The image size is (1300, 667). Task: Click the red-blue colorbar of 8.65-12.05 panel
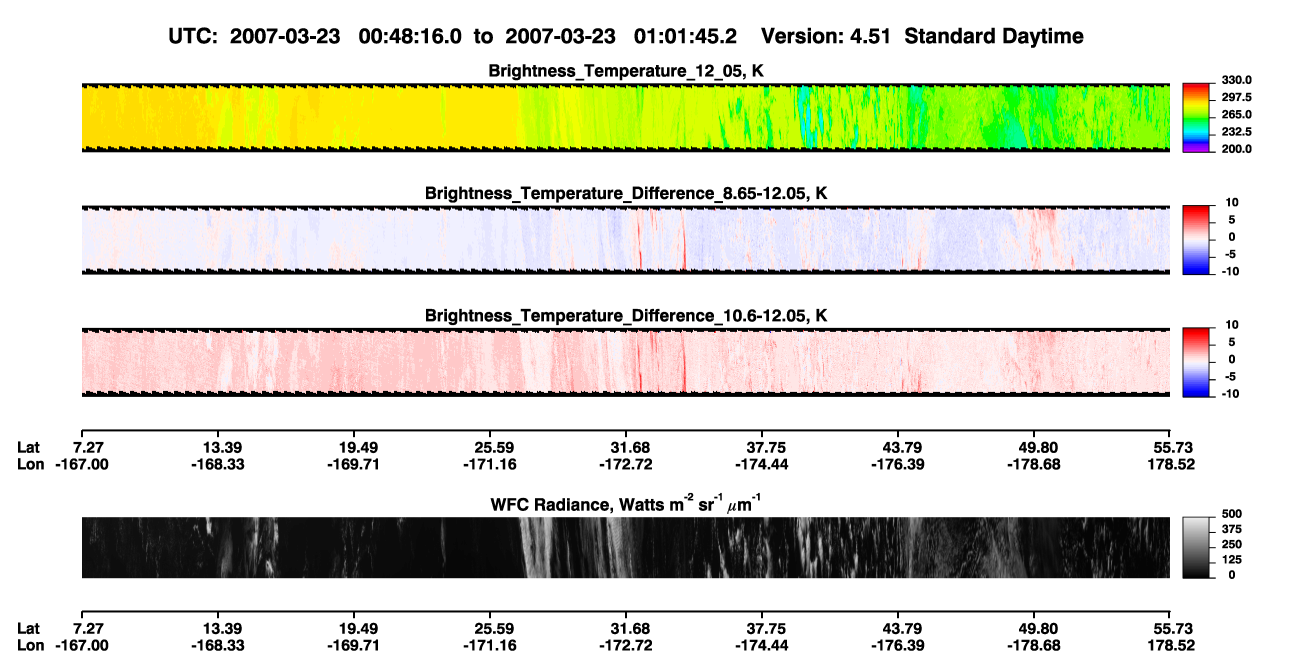[1196, 240]
